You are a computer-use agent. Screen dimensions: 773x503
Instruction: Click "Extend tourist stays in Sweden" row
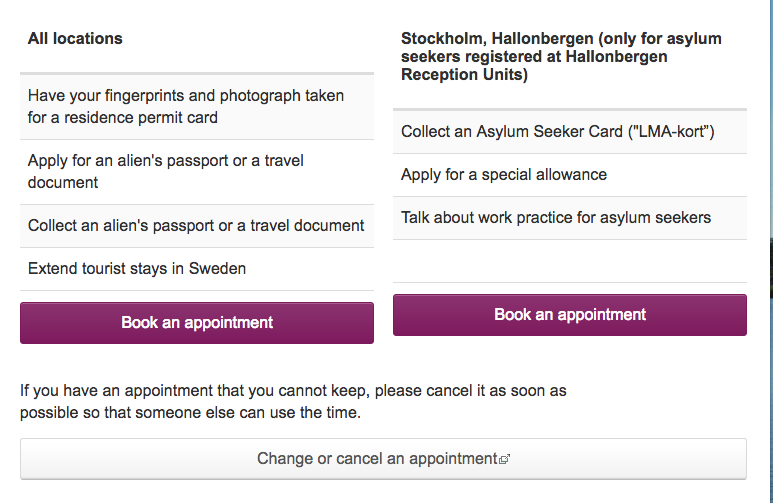point(137,269)
